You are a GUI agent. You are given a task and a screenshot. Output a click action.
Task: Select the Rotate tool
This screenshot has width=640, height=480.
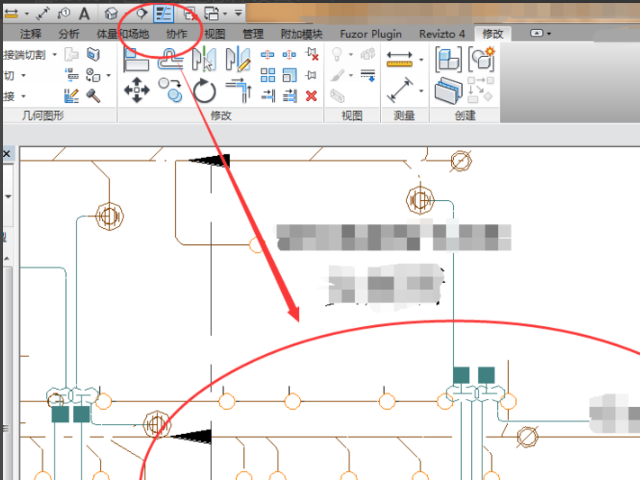204,91
